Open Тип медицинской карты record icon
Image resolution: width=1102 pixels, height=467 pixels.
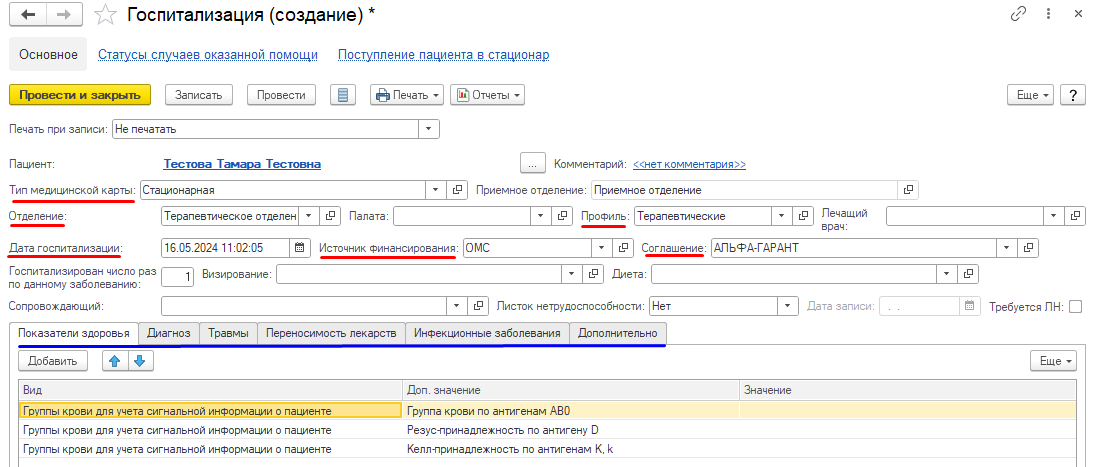(x=457, y=190)
